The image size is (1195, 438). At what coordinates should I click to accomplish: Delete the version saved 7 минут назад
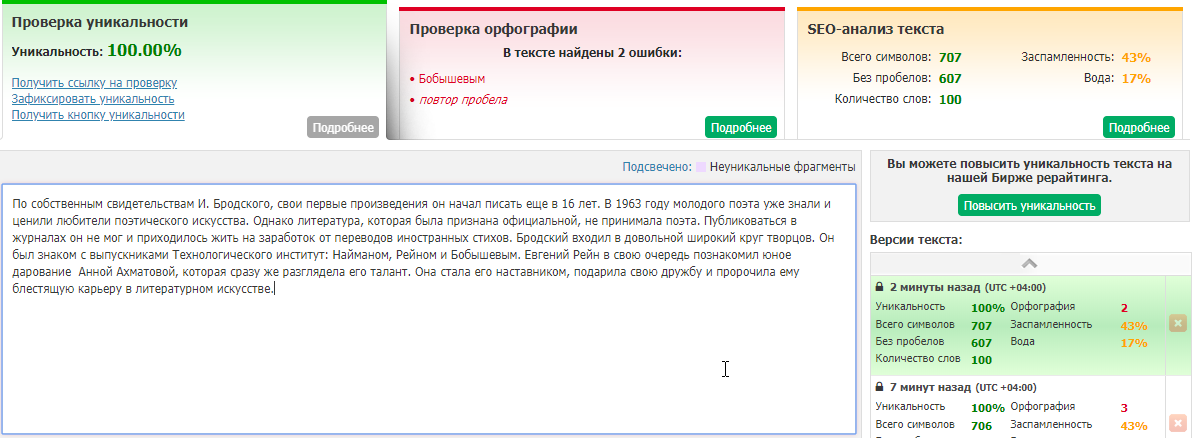[1177, 425]
